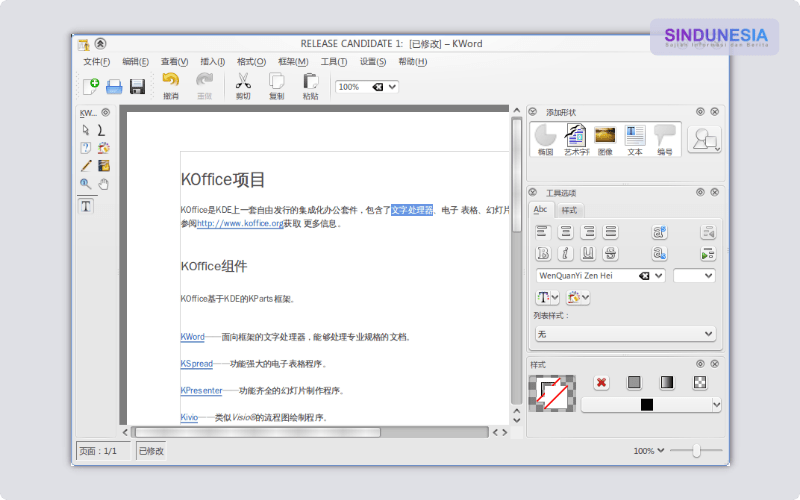Select the colorful paint tool in the toolbox
This screenshot has height=500, width=800.
click(104, 148)
